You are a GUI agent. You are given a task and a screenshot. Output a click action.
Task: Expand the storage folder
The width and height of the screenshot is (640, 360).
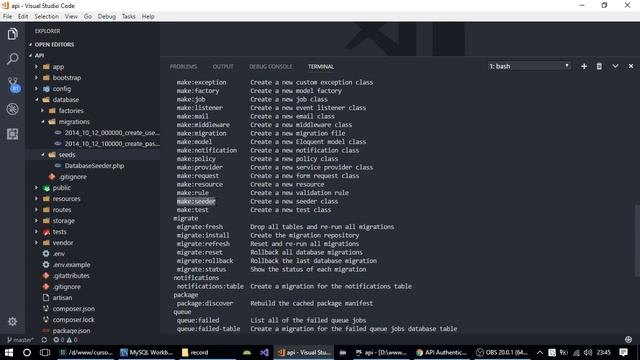tap(93, 221)
